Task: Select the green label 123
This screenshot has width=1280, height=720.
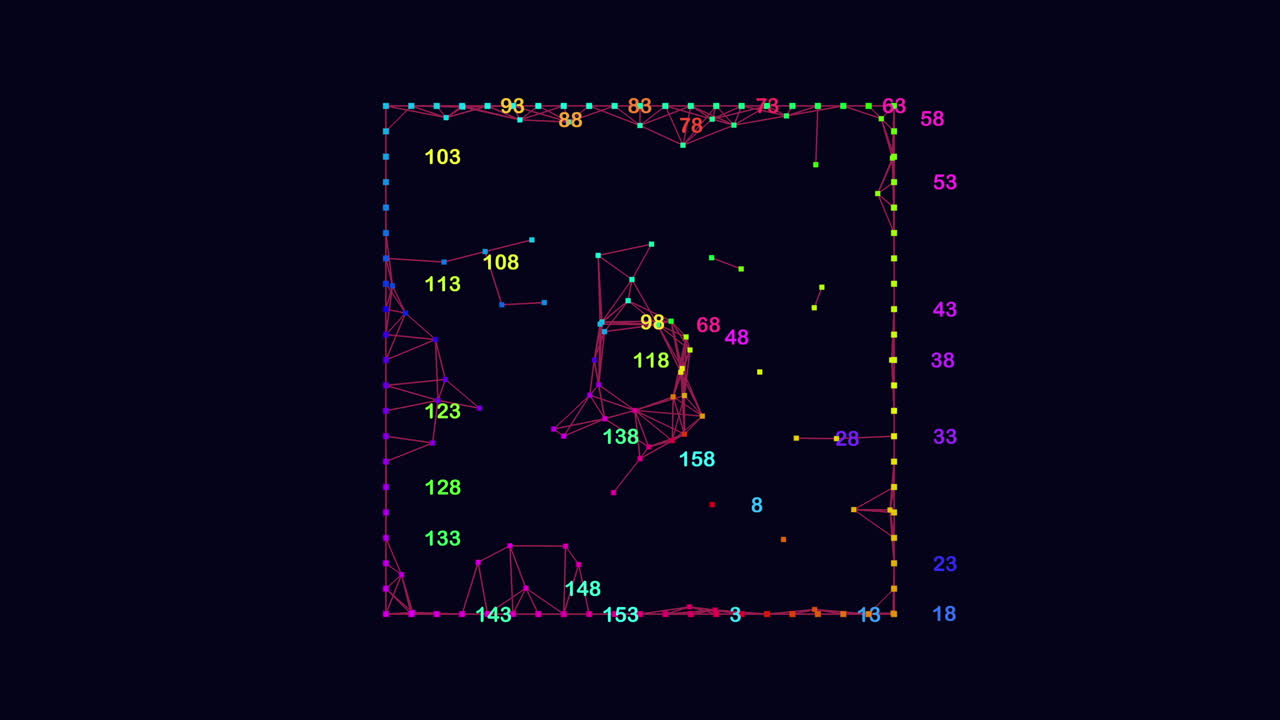Action: (x=442, y=411)
